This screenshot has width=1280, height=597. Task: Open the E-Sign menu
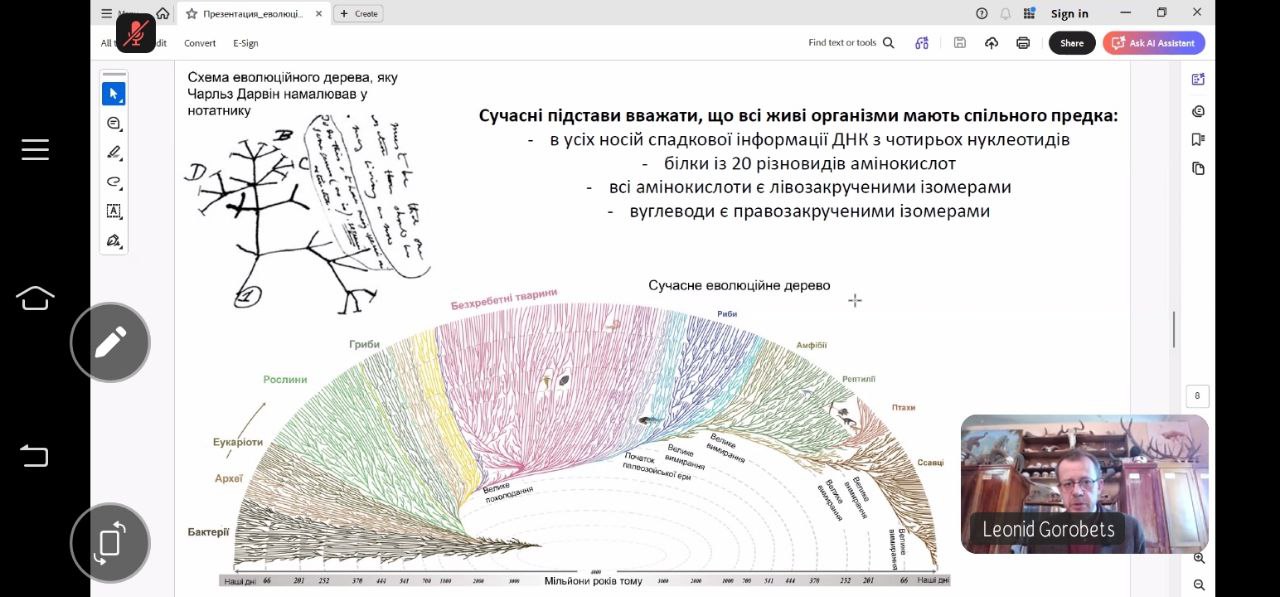[245, 43]
